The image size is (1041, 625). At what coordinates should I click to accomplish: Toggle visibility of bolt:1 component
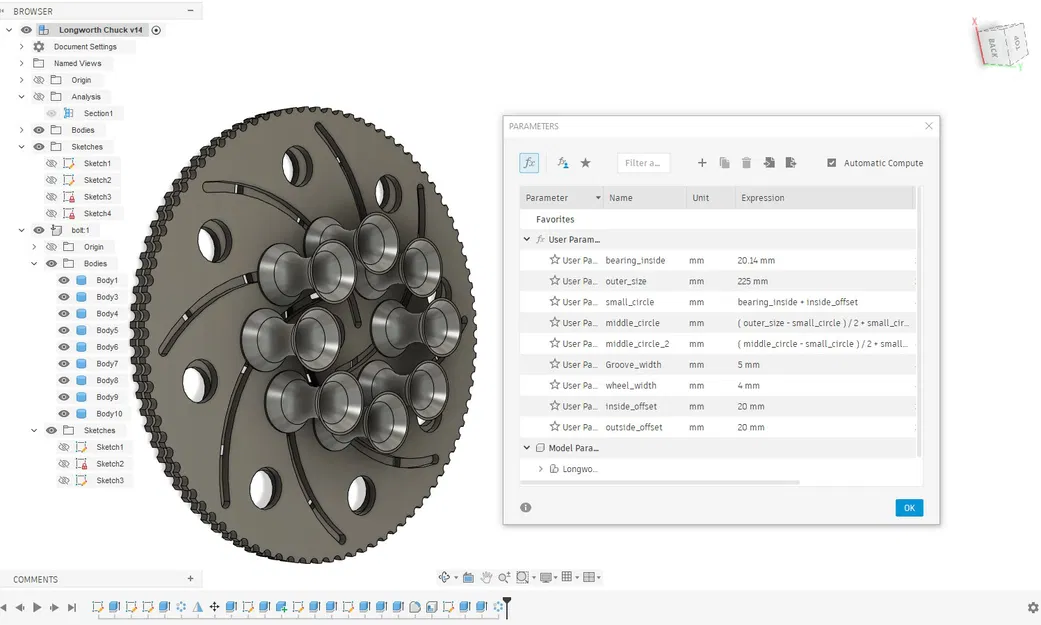point(39,230)
